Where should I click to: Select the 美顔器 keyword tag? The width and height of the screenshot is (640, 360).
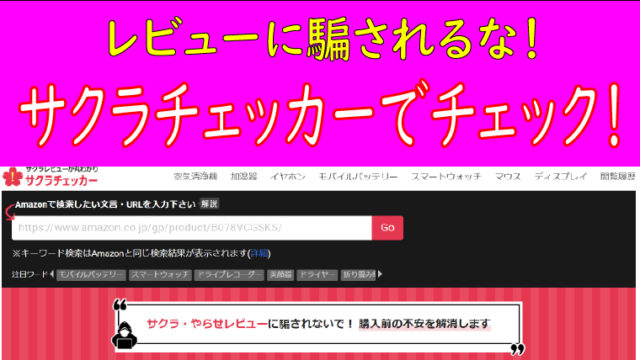(280, 275)
